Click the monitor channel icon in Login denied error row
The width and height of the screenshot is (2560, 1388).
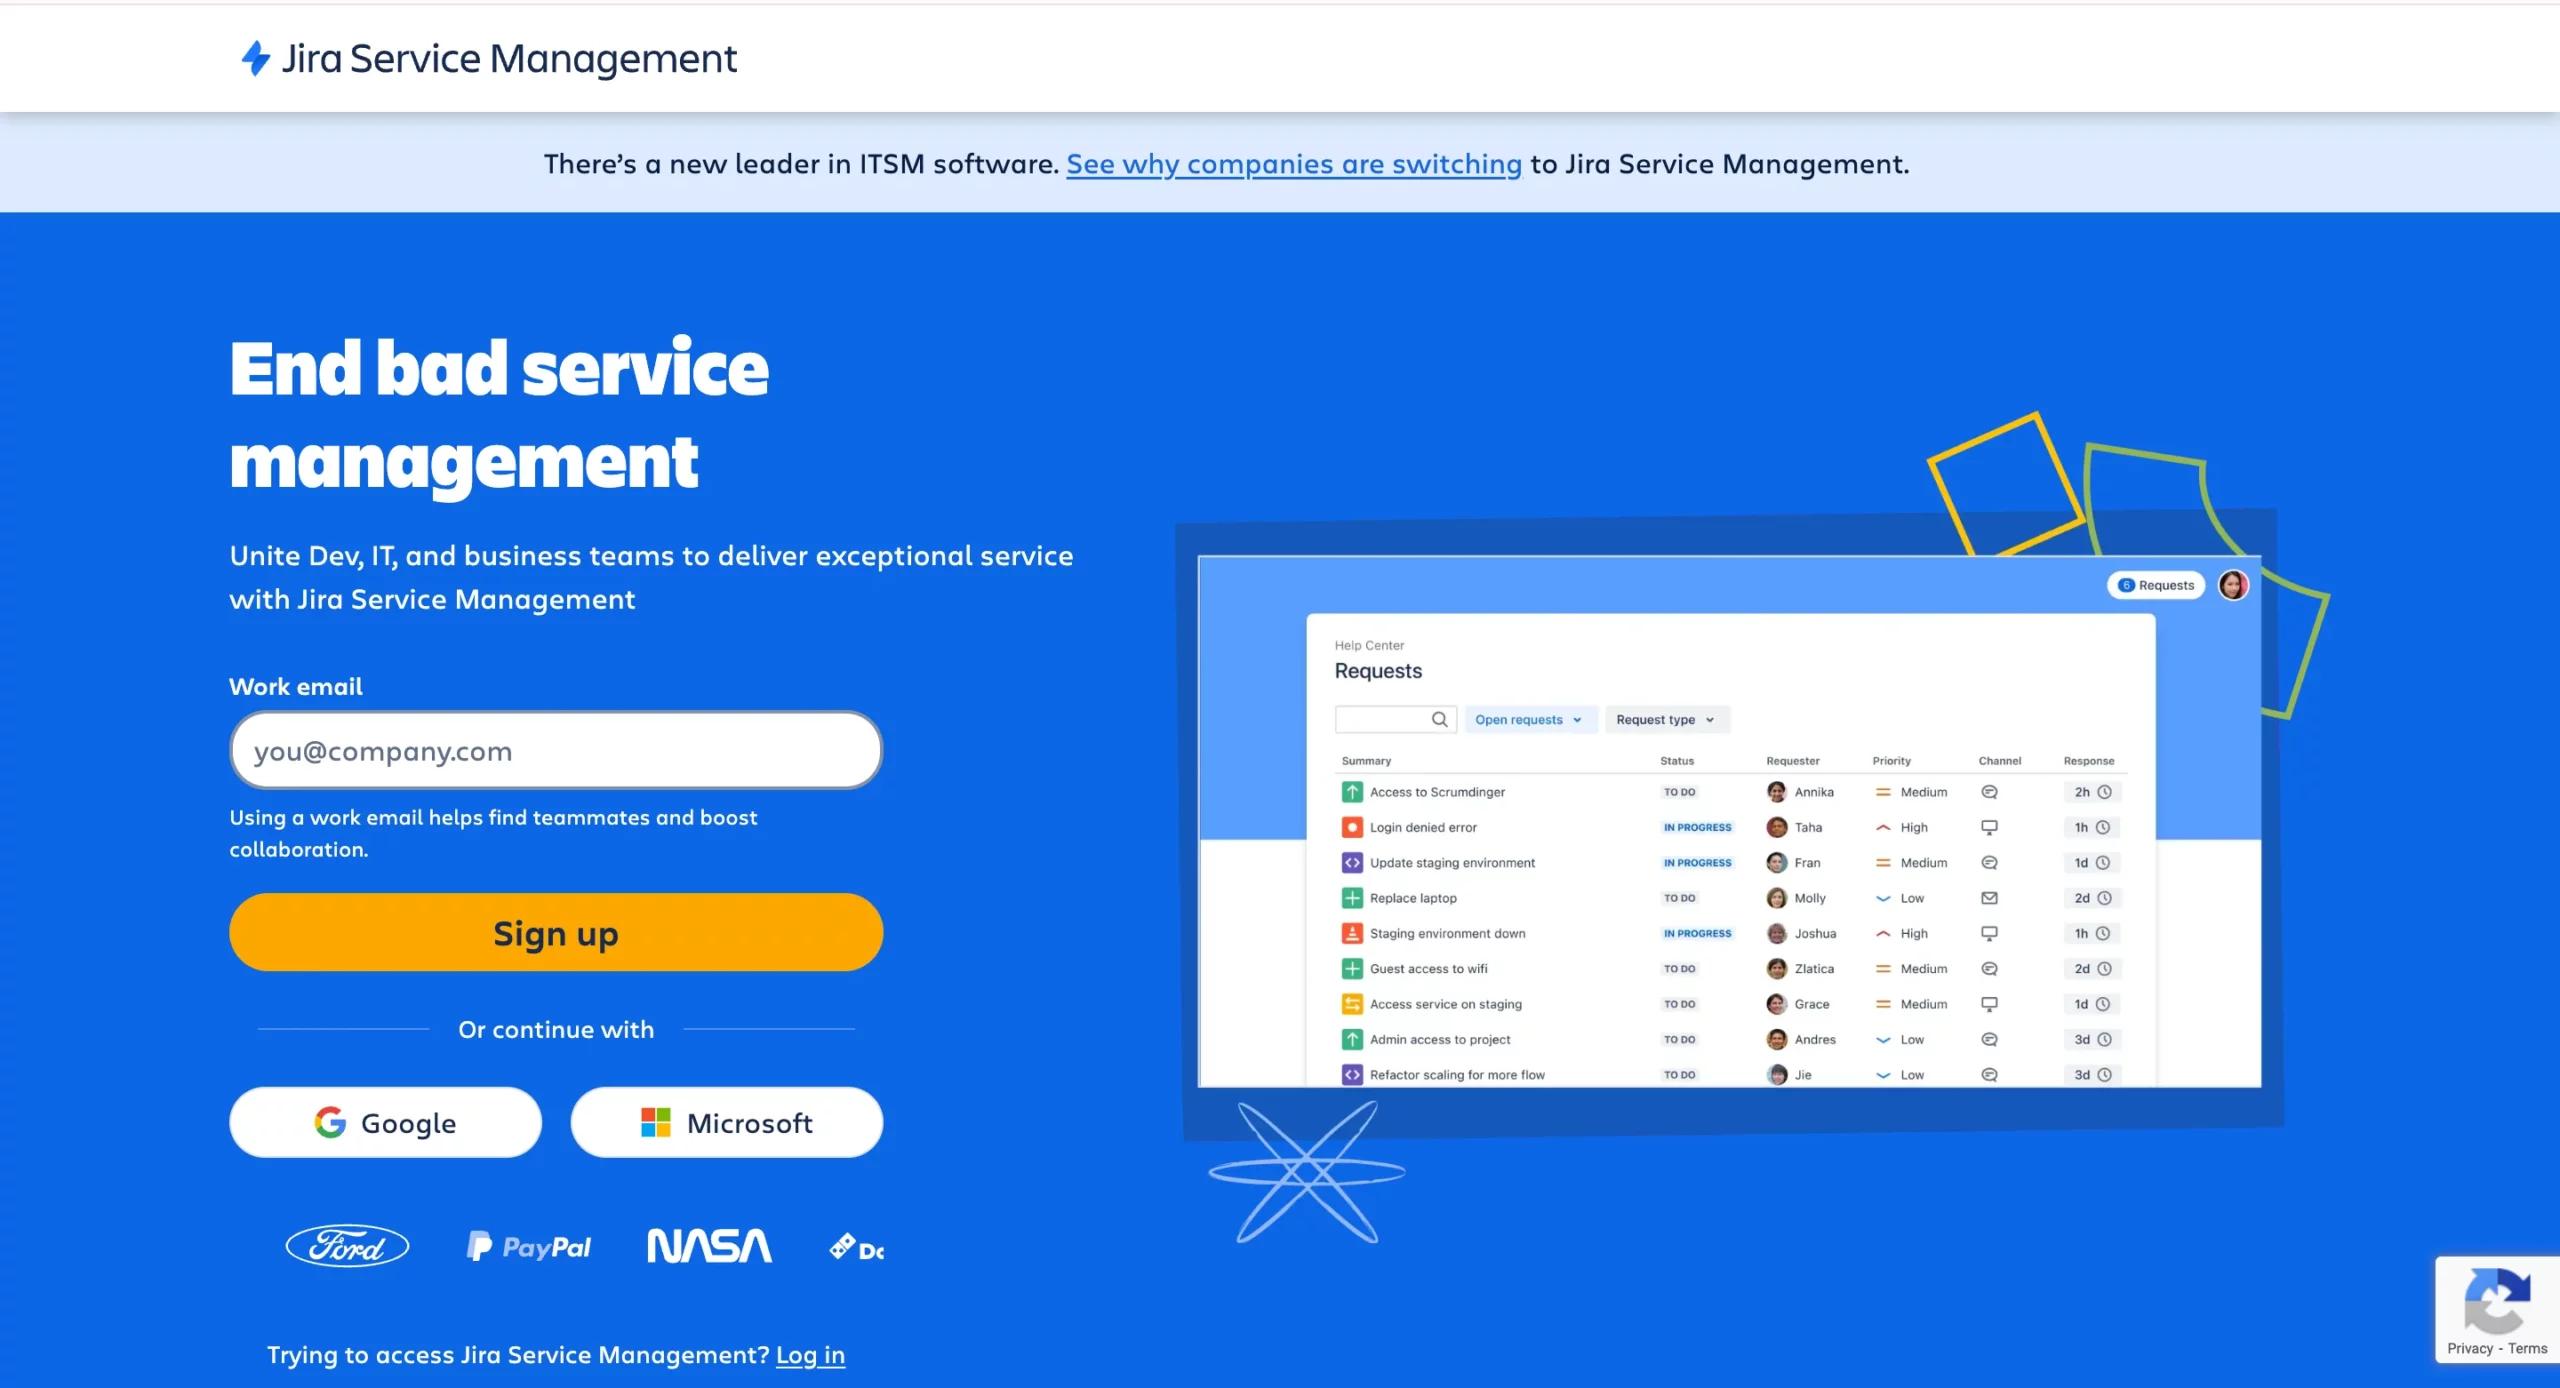point(1989,827)
